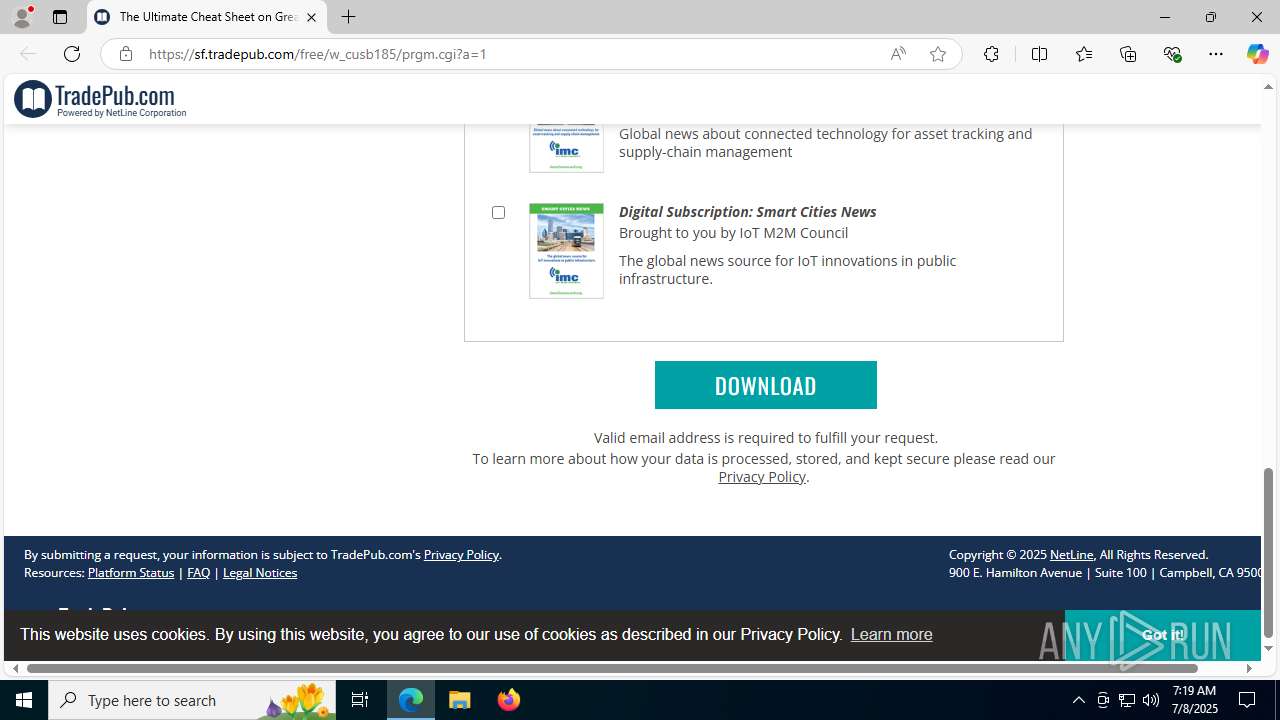Open Settings and more menu

tap(1216, 54)
